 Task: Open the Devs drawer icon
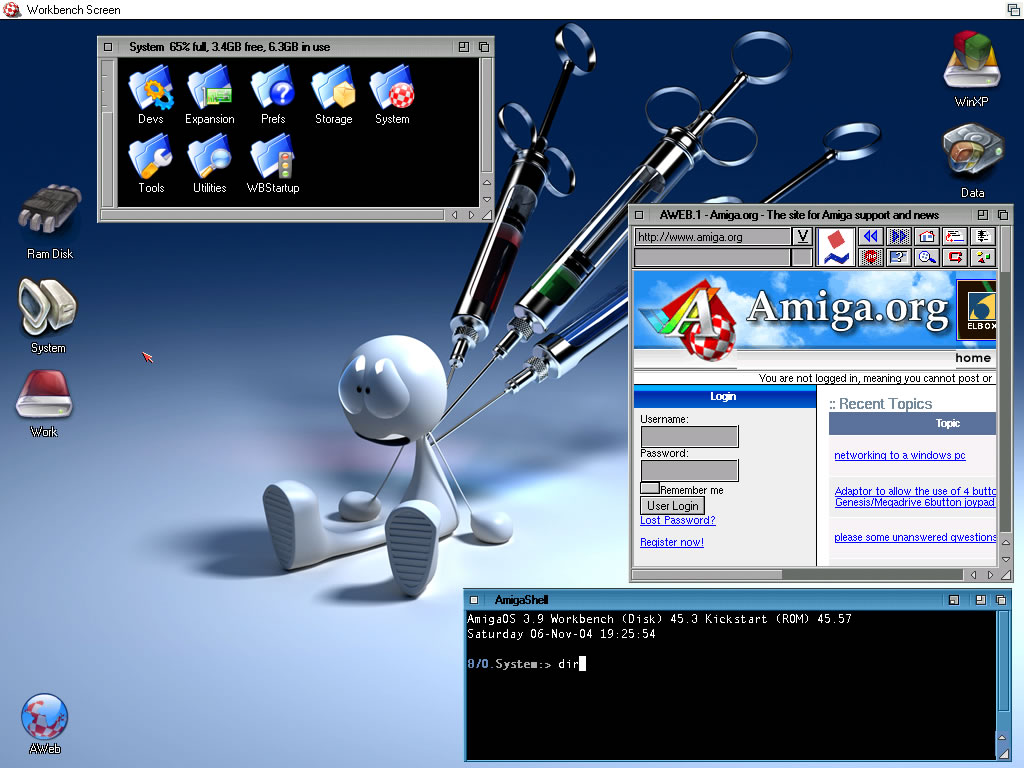coord(151,95)
